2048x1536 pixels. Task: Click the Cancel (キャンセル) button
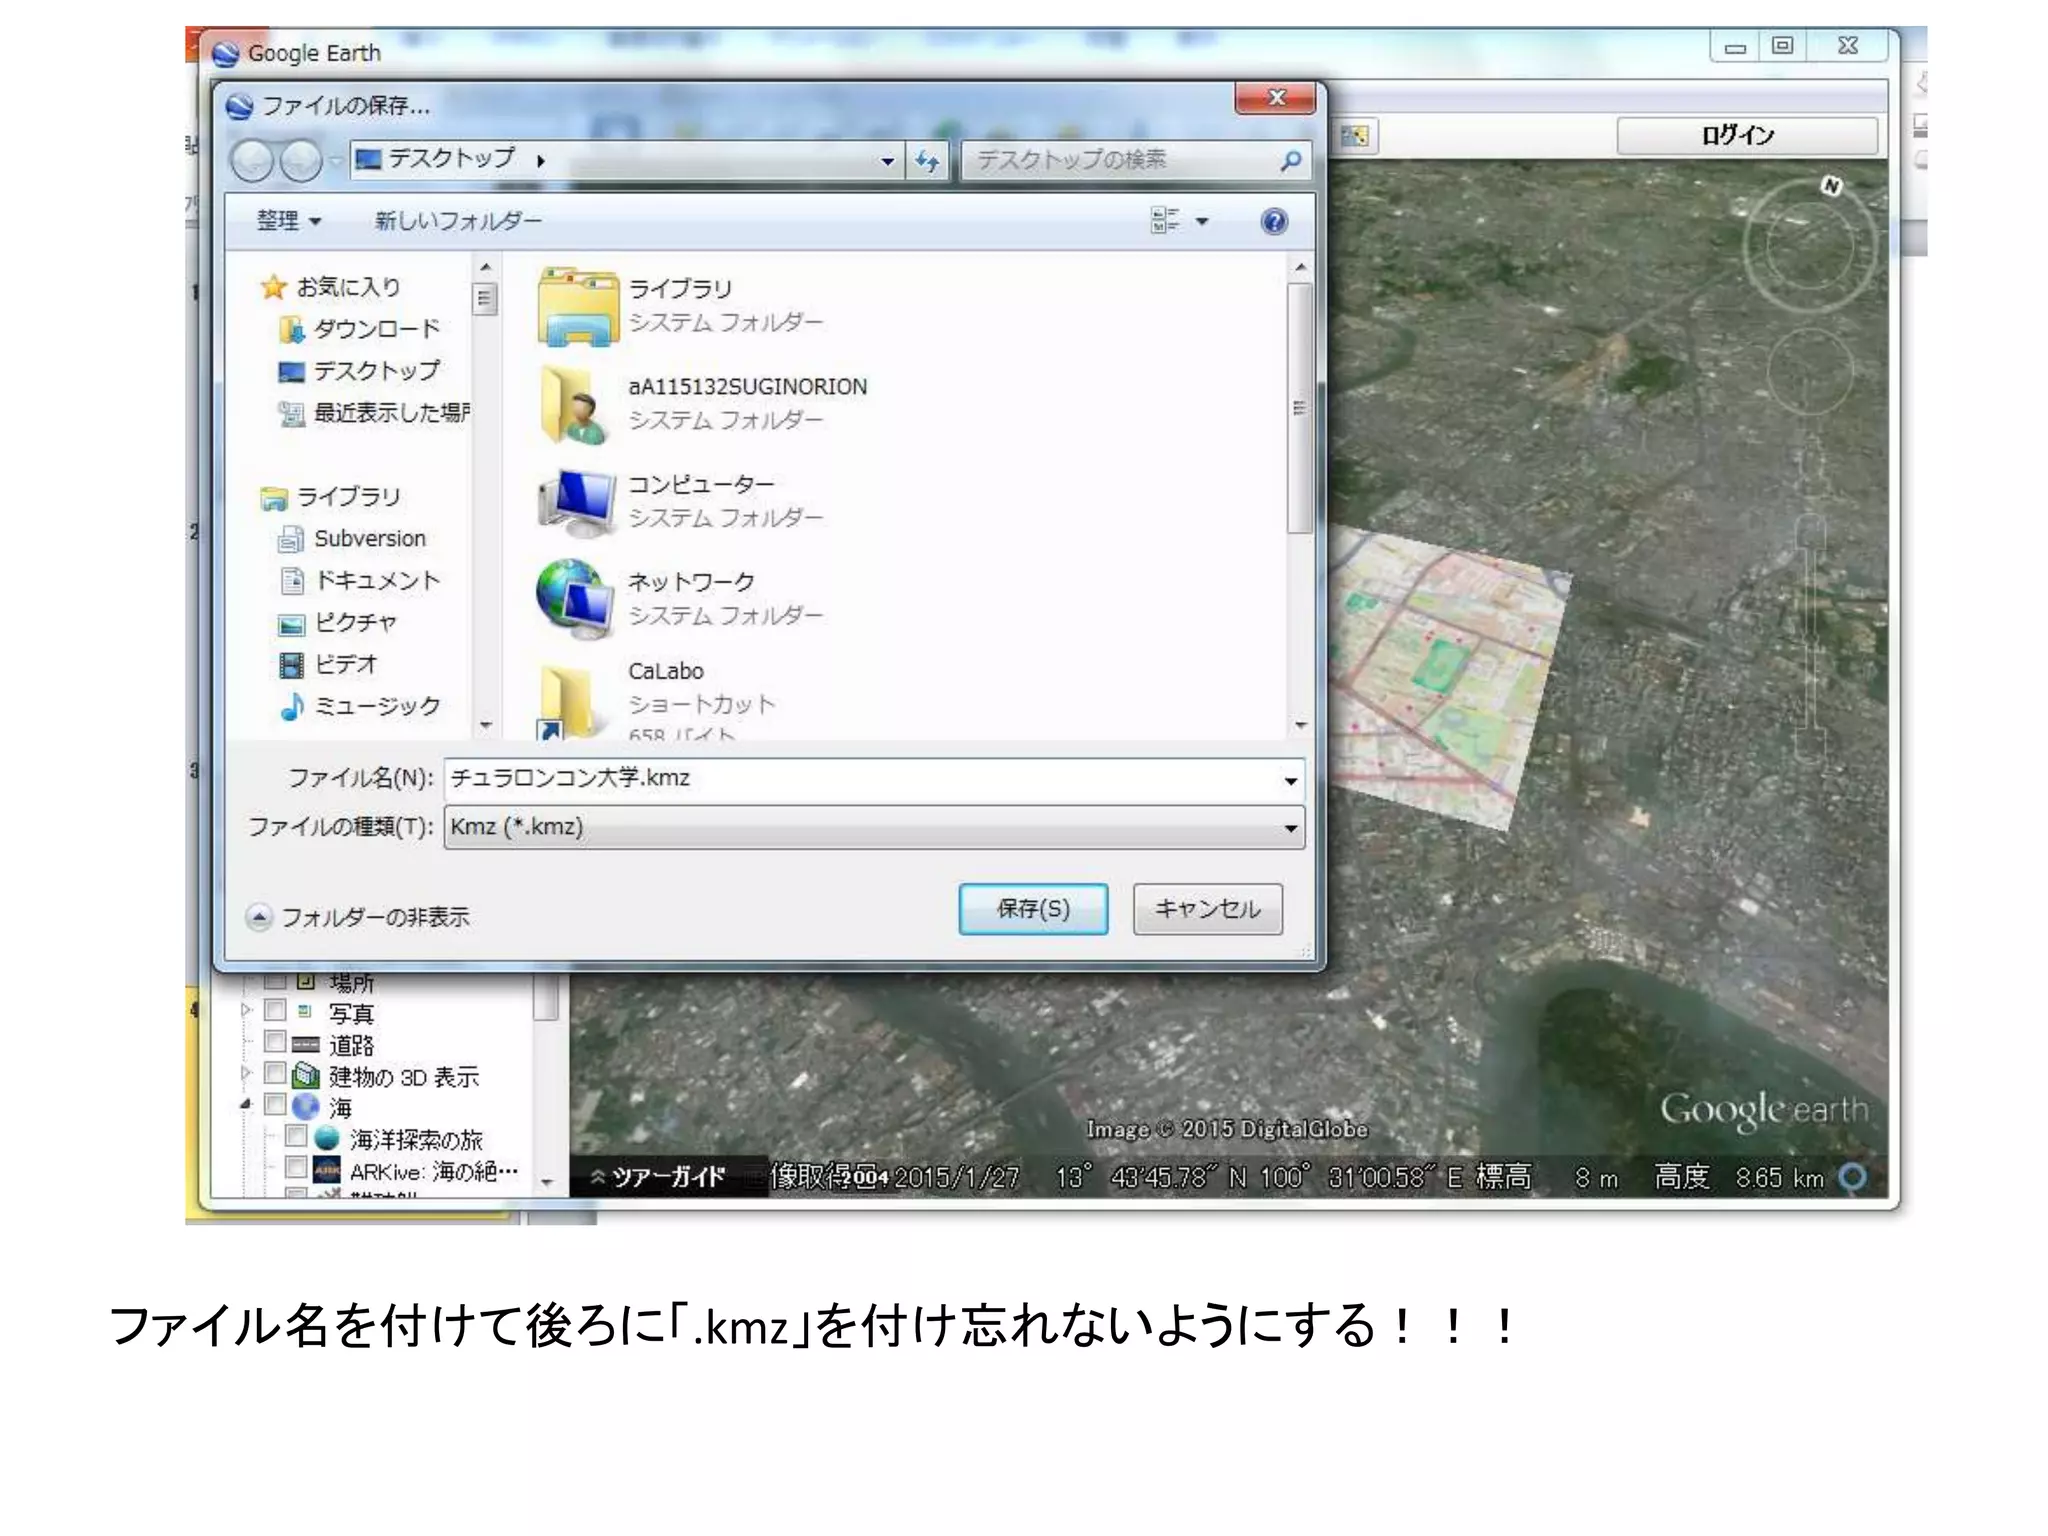[1207, 908]
